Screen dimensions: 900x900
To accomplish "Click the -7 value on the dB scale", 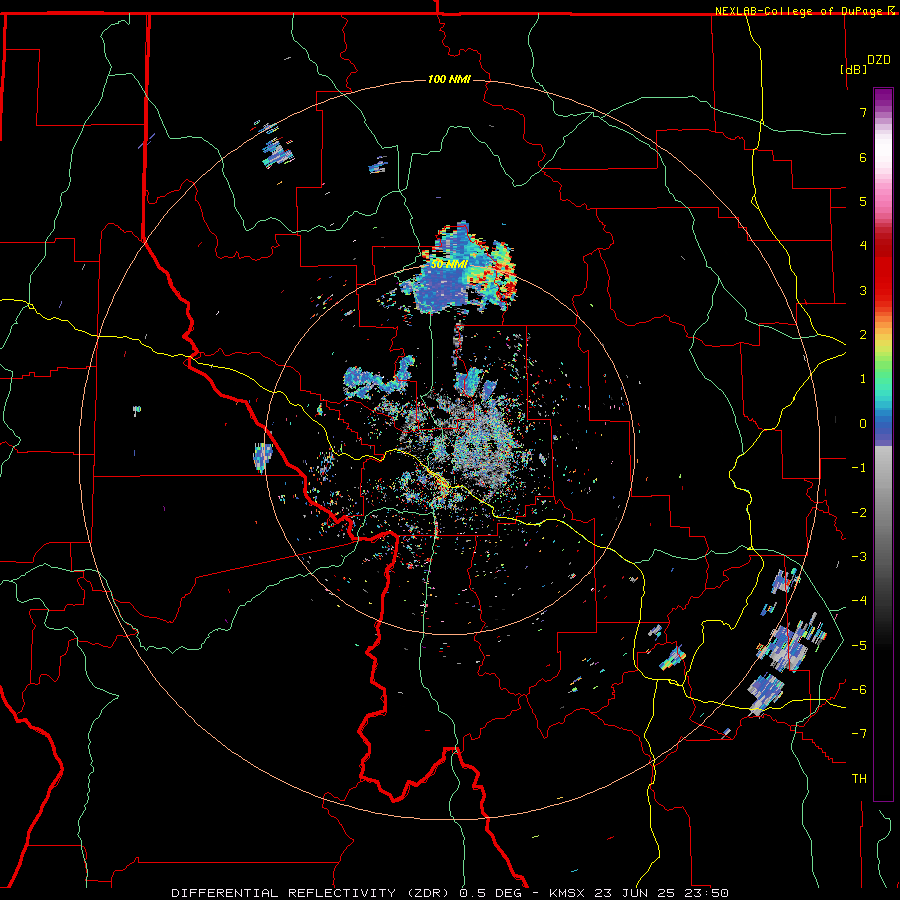I will pyautogui.click(x=859, y=734).
